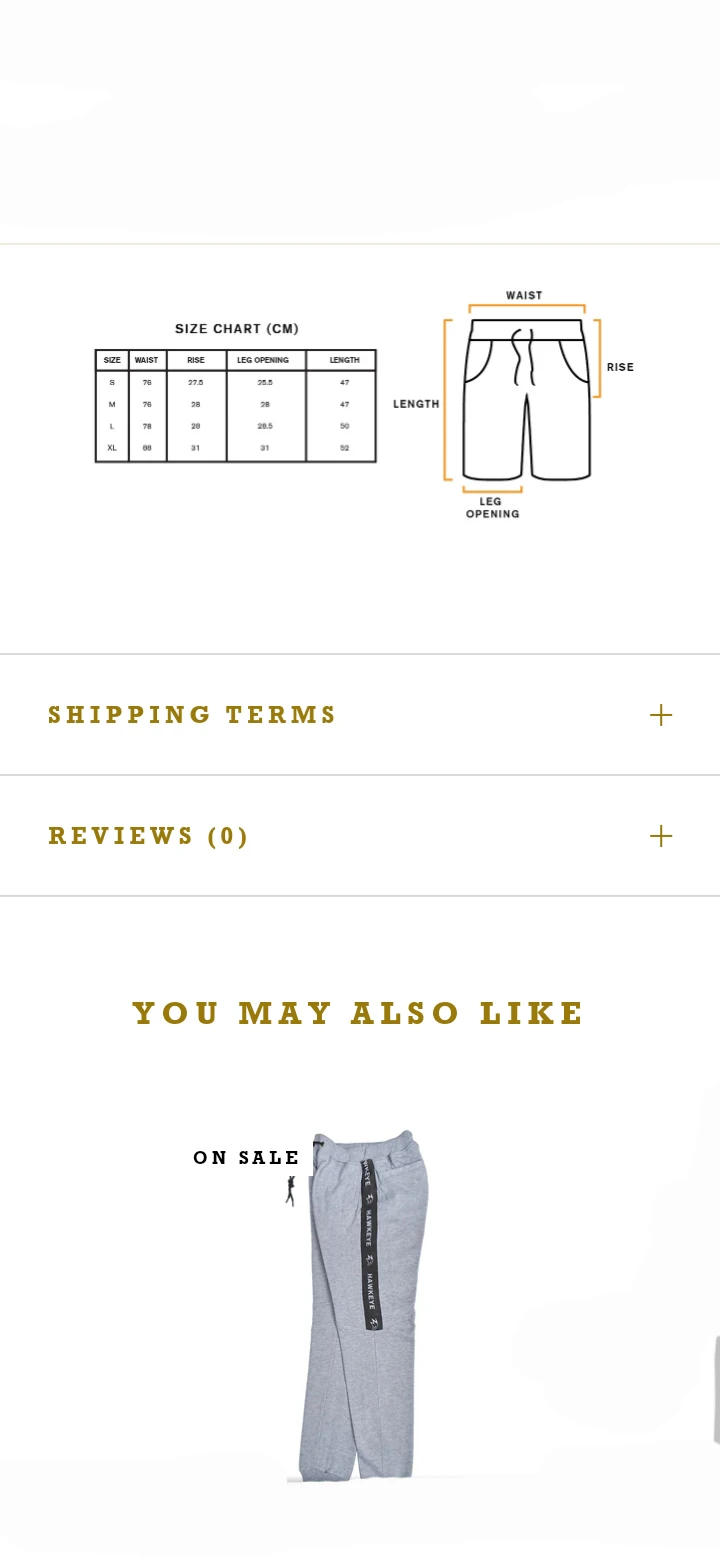Click the Size Chart (CM) title
This screenshot has width=720, height=1560.
point(237,329)
